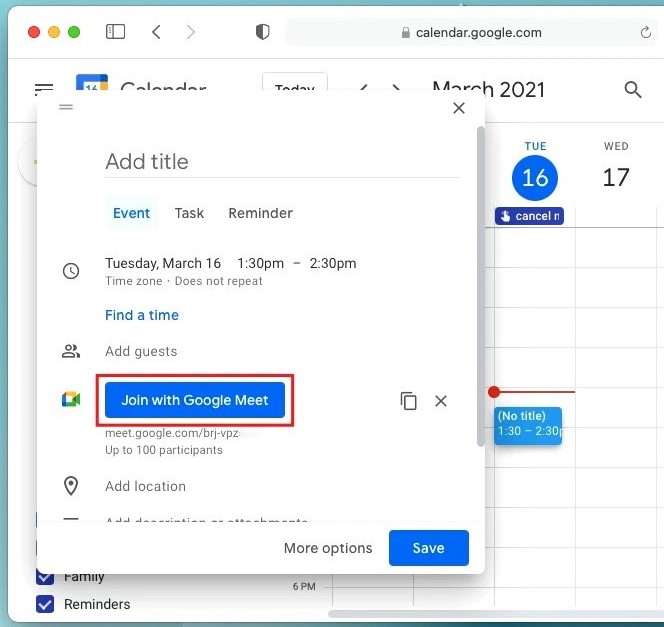Save the new event
Screen dimensions: 664x627
click(x=429, y=548)
